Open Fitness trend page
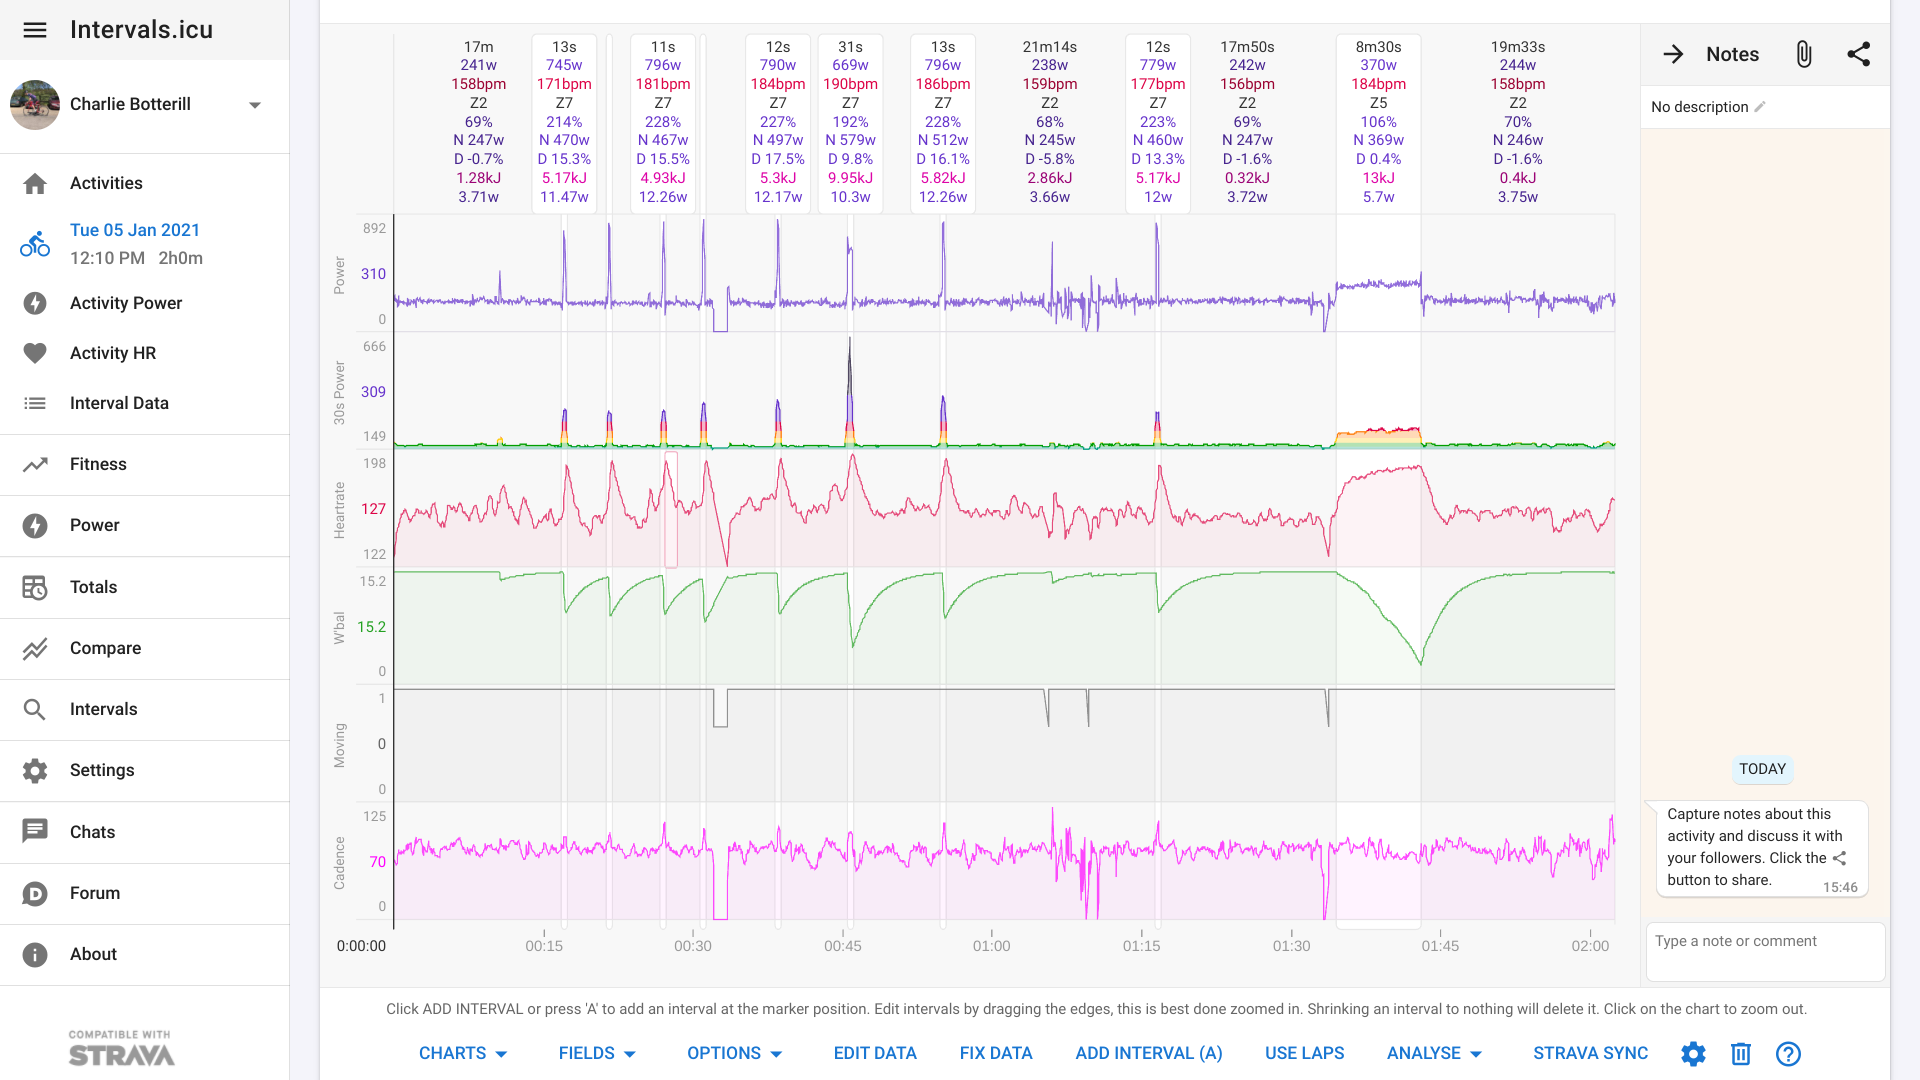This screenshot has height=1080, width=1920. [98, 464]
